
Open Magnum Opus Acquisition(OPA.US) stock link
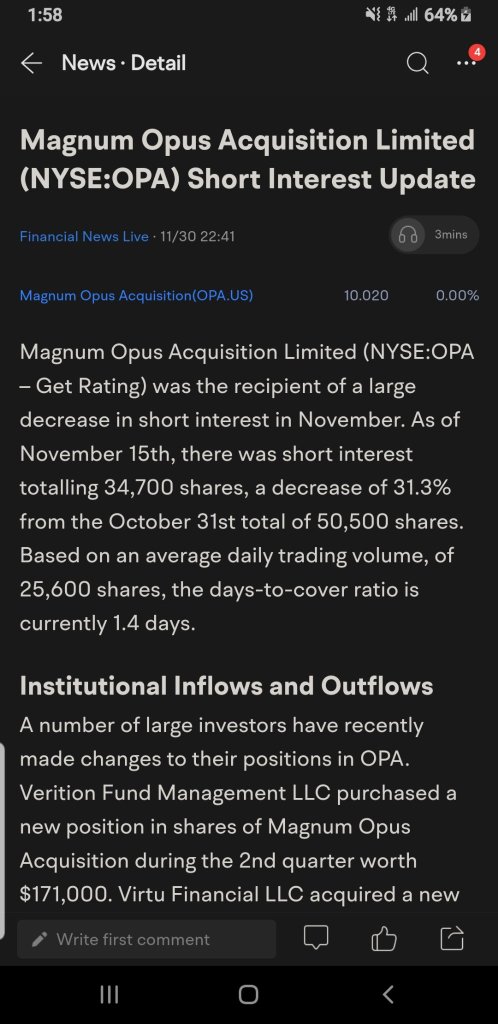pos(136,296)
